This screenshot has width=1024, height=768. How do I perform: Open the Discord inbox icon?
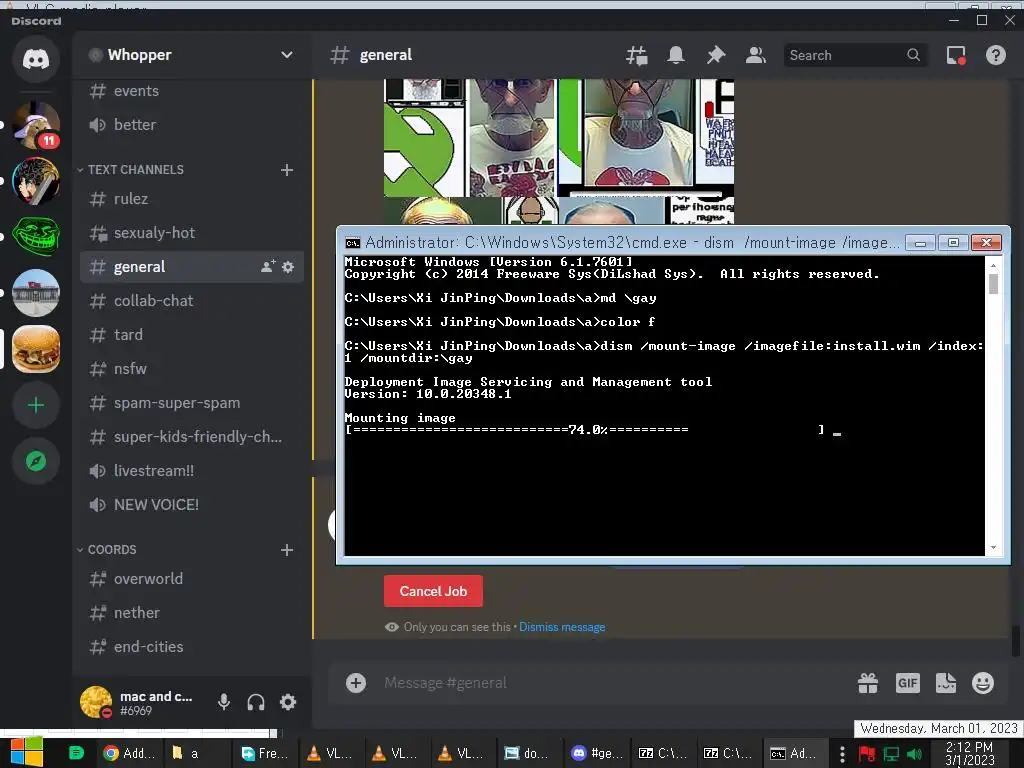click(956, 56)
